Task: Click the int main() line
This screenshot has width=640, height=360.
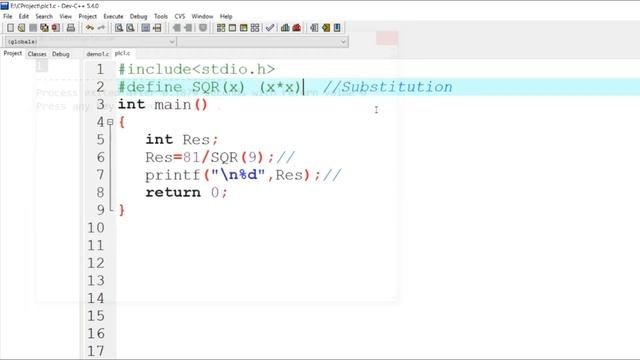Action: [x=162, y=104]
